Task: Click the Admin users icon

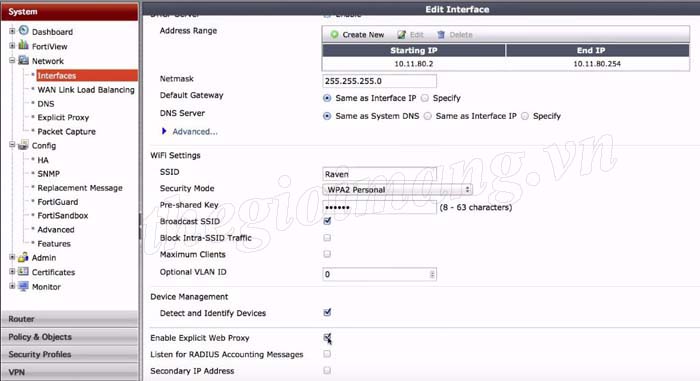Action: coord(23,257)
